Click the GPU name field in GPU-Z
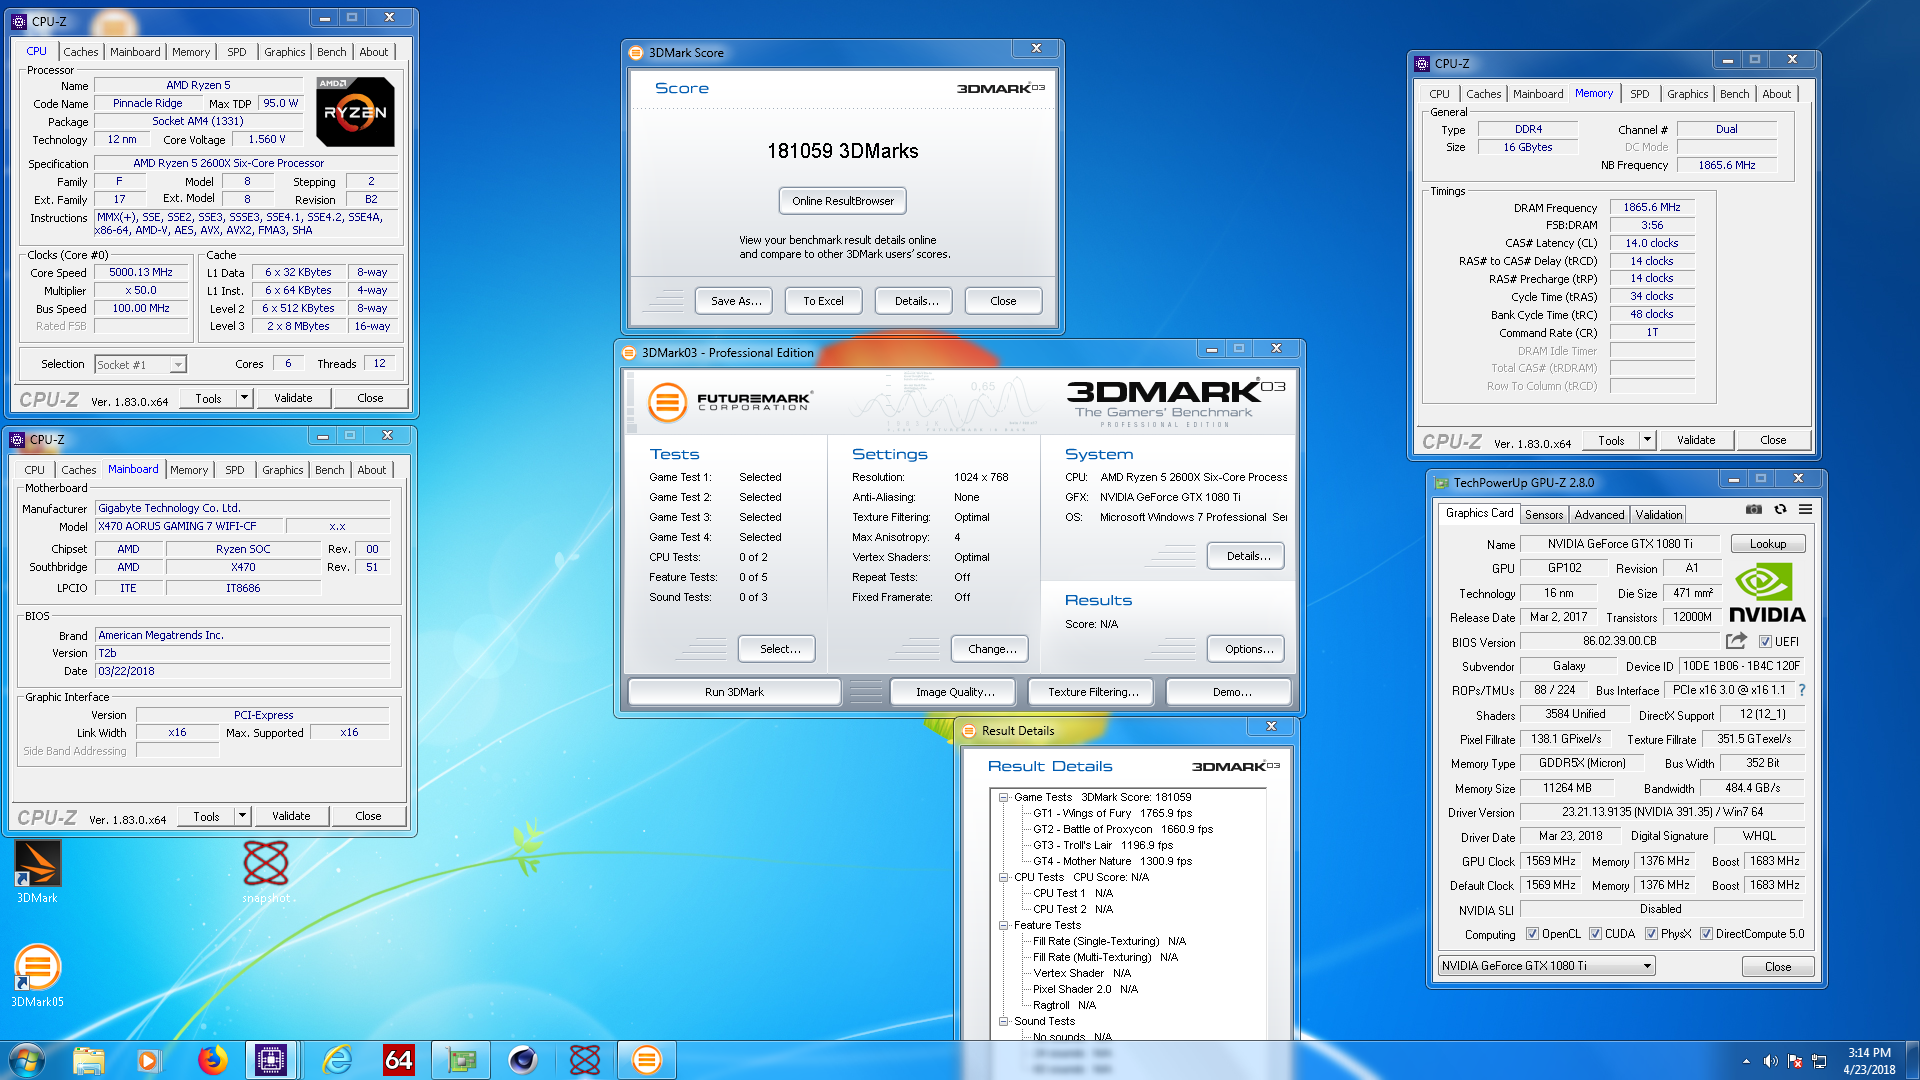This screenshot has width=1920, height=1080. pos(1620,544)
